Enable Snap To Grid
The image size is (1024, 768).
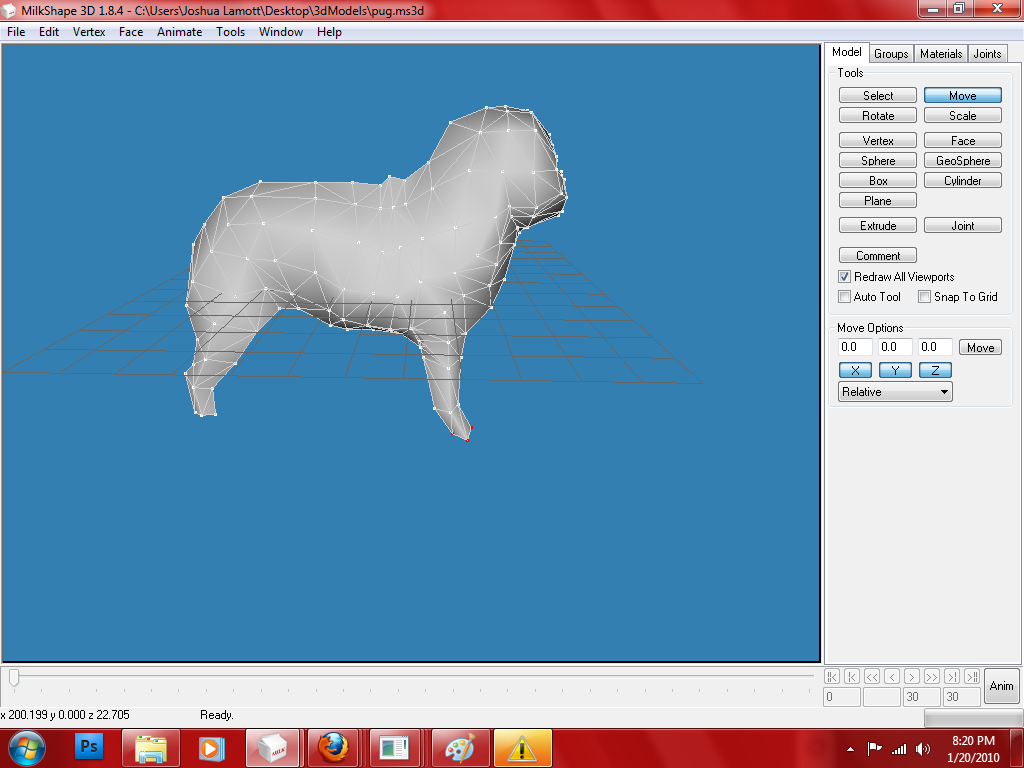tap(925, 296)
